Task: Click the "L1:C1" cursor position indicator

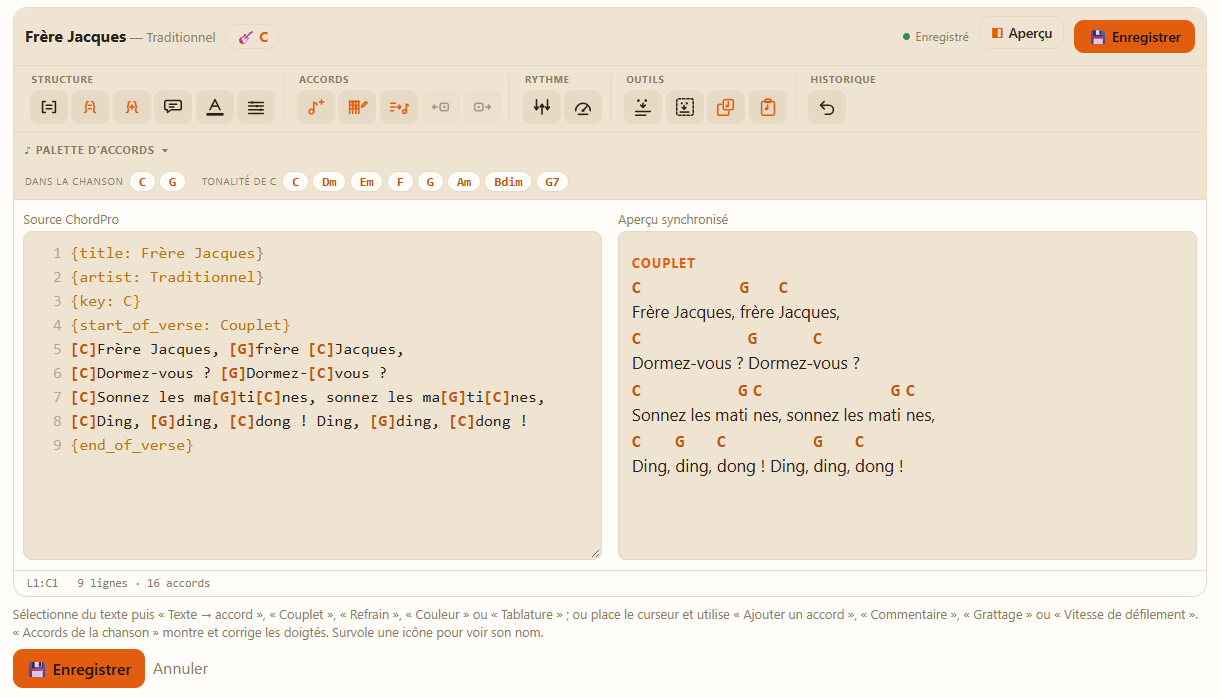Action: (x=42, y=583)
